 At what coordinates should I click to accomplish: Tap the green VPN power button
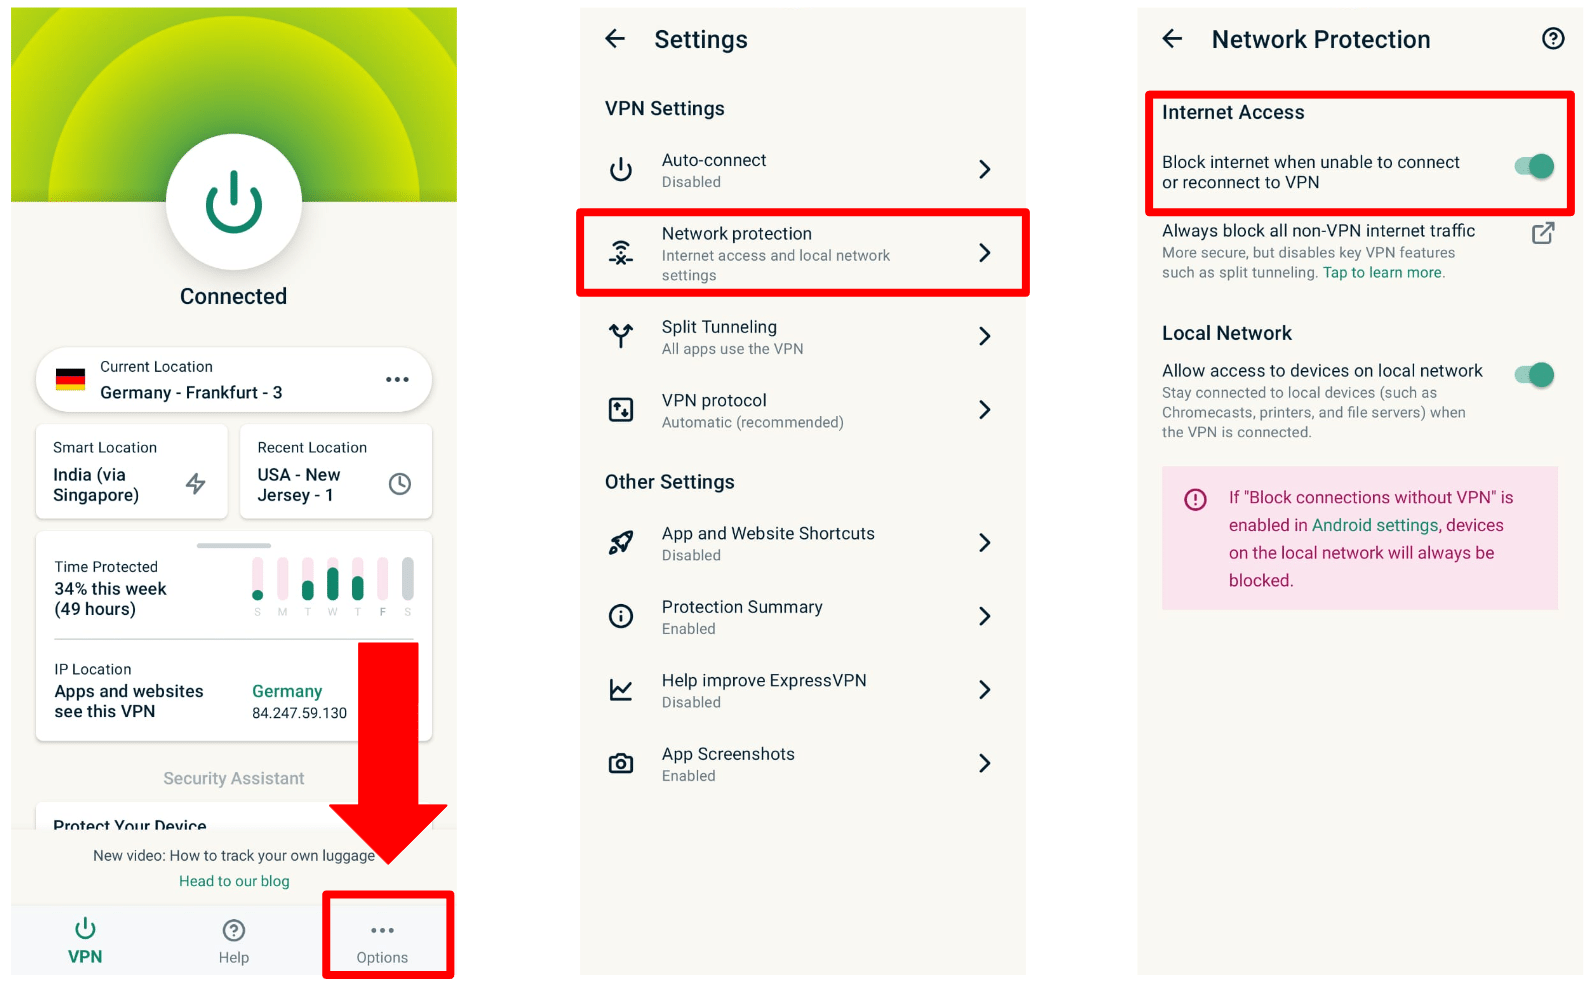coord(234,202)
